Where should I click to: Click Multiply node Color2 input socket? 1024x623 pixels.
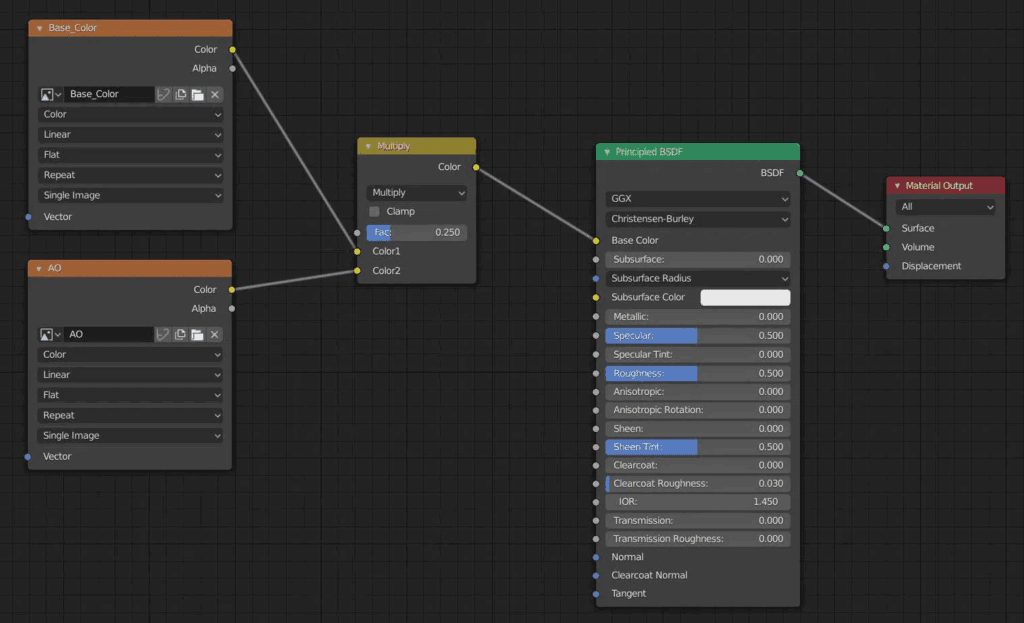[x=357, y=270]
